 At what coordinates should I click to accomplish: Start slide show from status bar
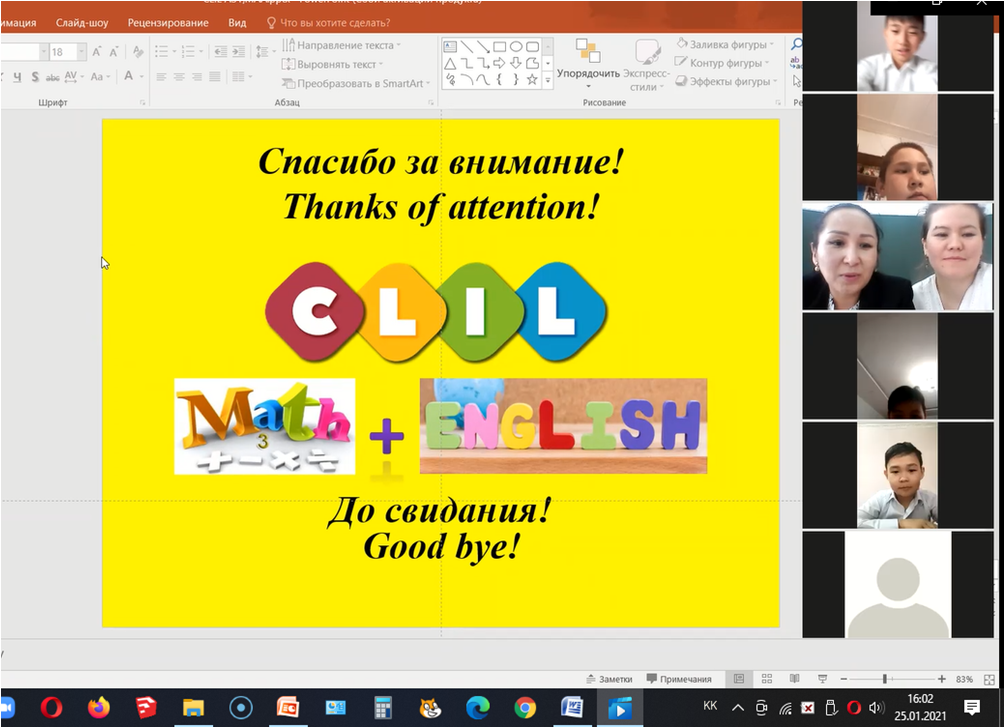(x=823, y=679)
